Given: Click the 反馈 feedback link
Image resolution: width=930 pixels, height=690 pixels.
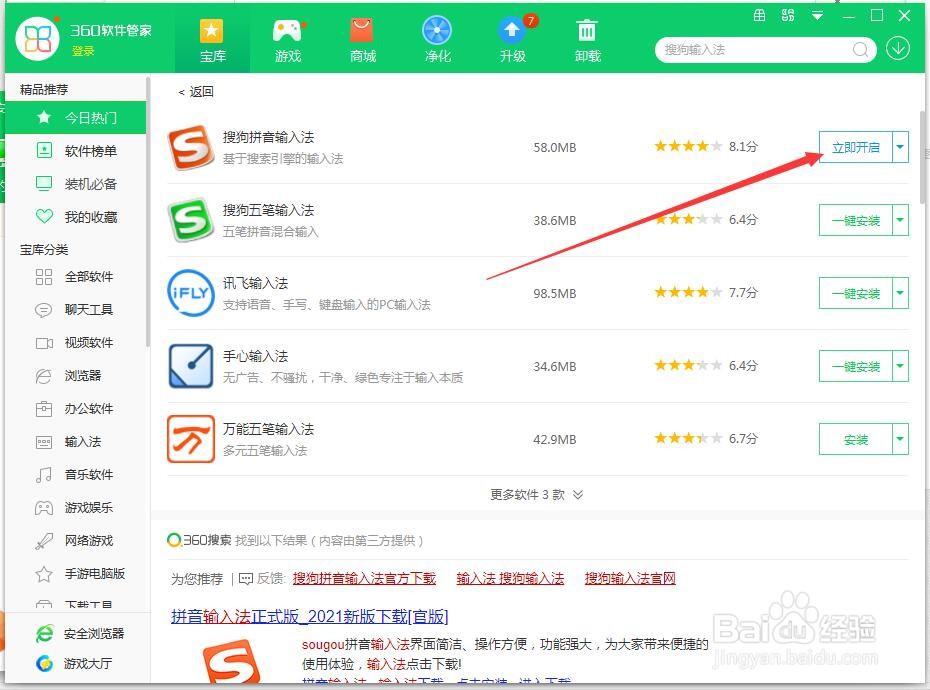Looking at the screenshot, I should 262,578.
